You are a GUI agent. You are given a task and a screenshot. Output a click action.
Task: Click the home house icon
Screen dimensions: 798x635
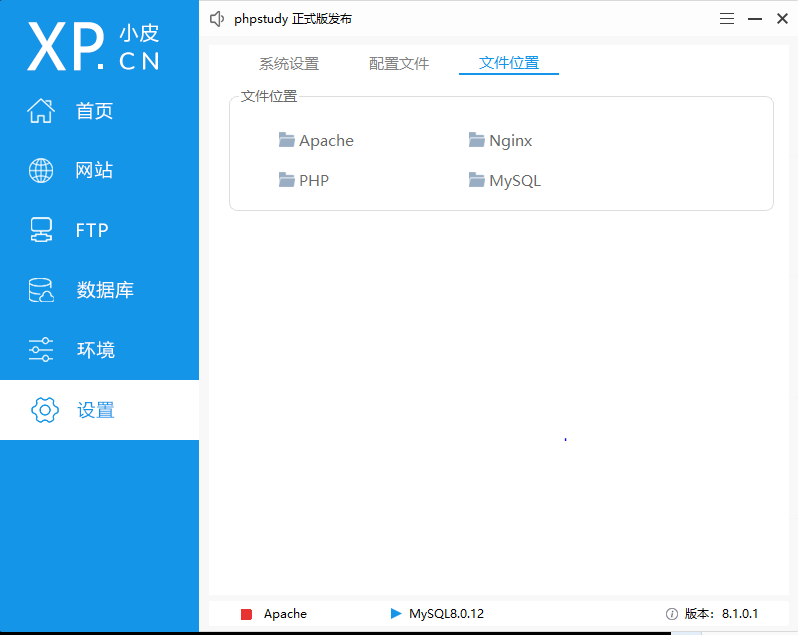tap(41, 111)
